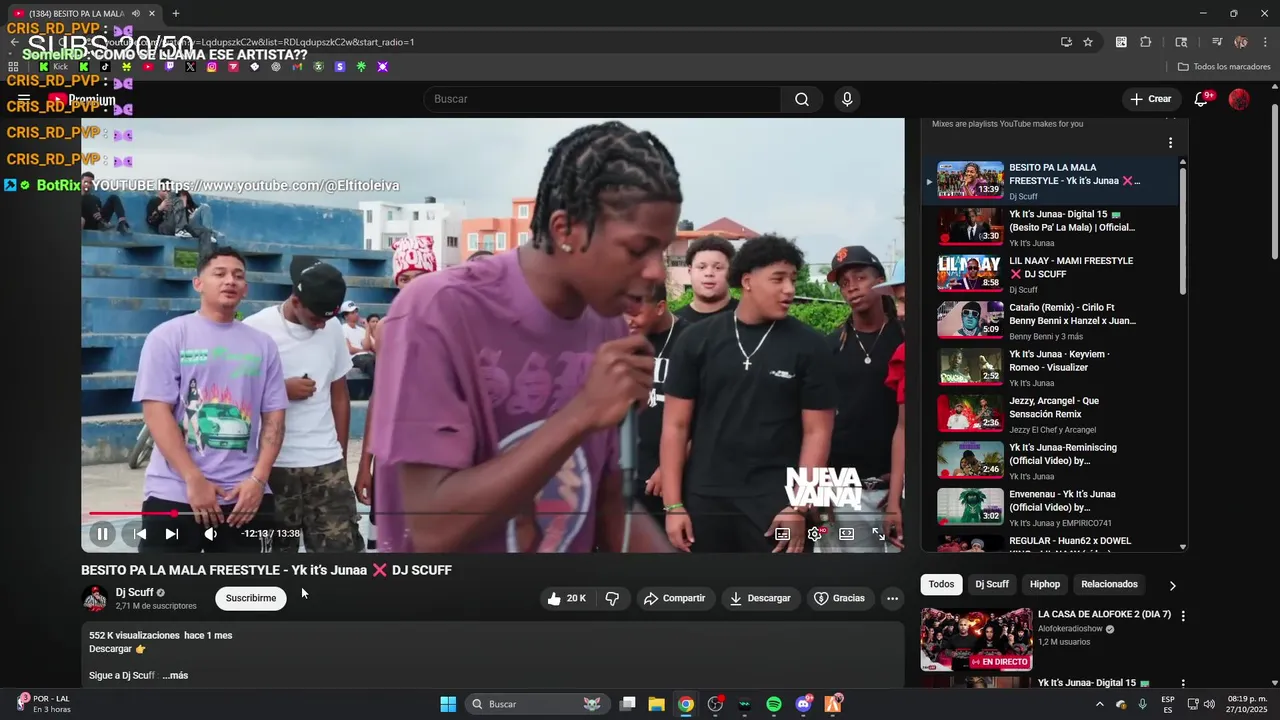1280x720 pixels.
Task: Click the Gracias button
Action: (840, 598)
